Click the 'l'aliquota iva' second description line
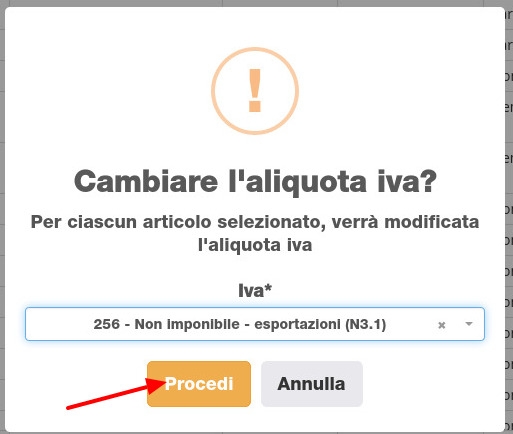513x434 pixels. tap(255, 245)
